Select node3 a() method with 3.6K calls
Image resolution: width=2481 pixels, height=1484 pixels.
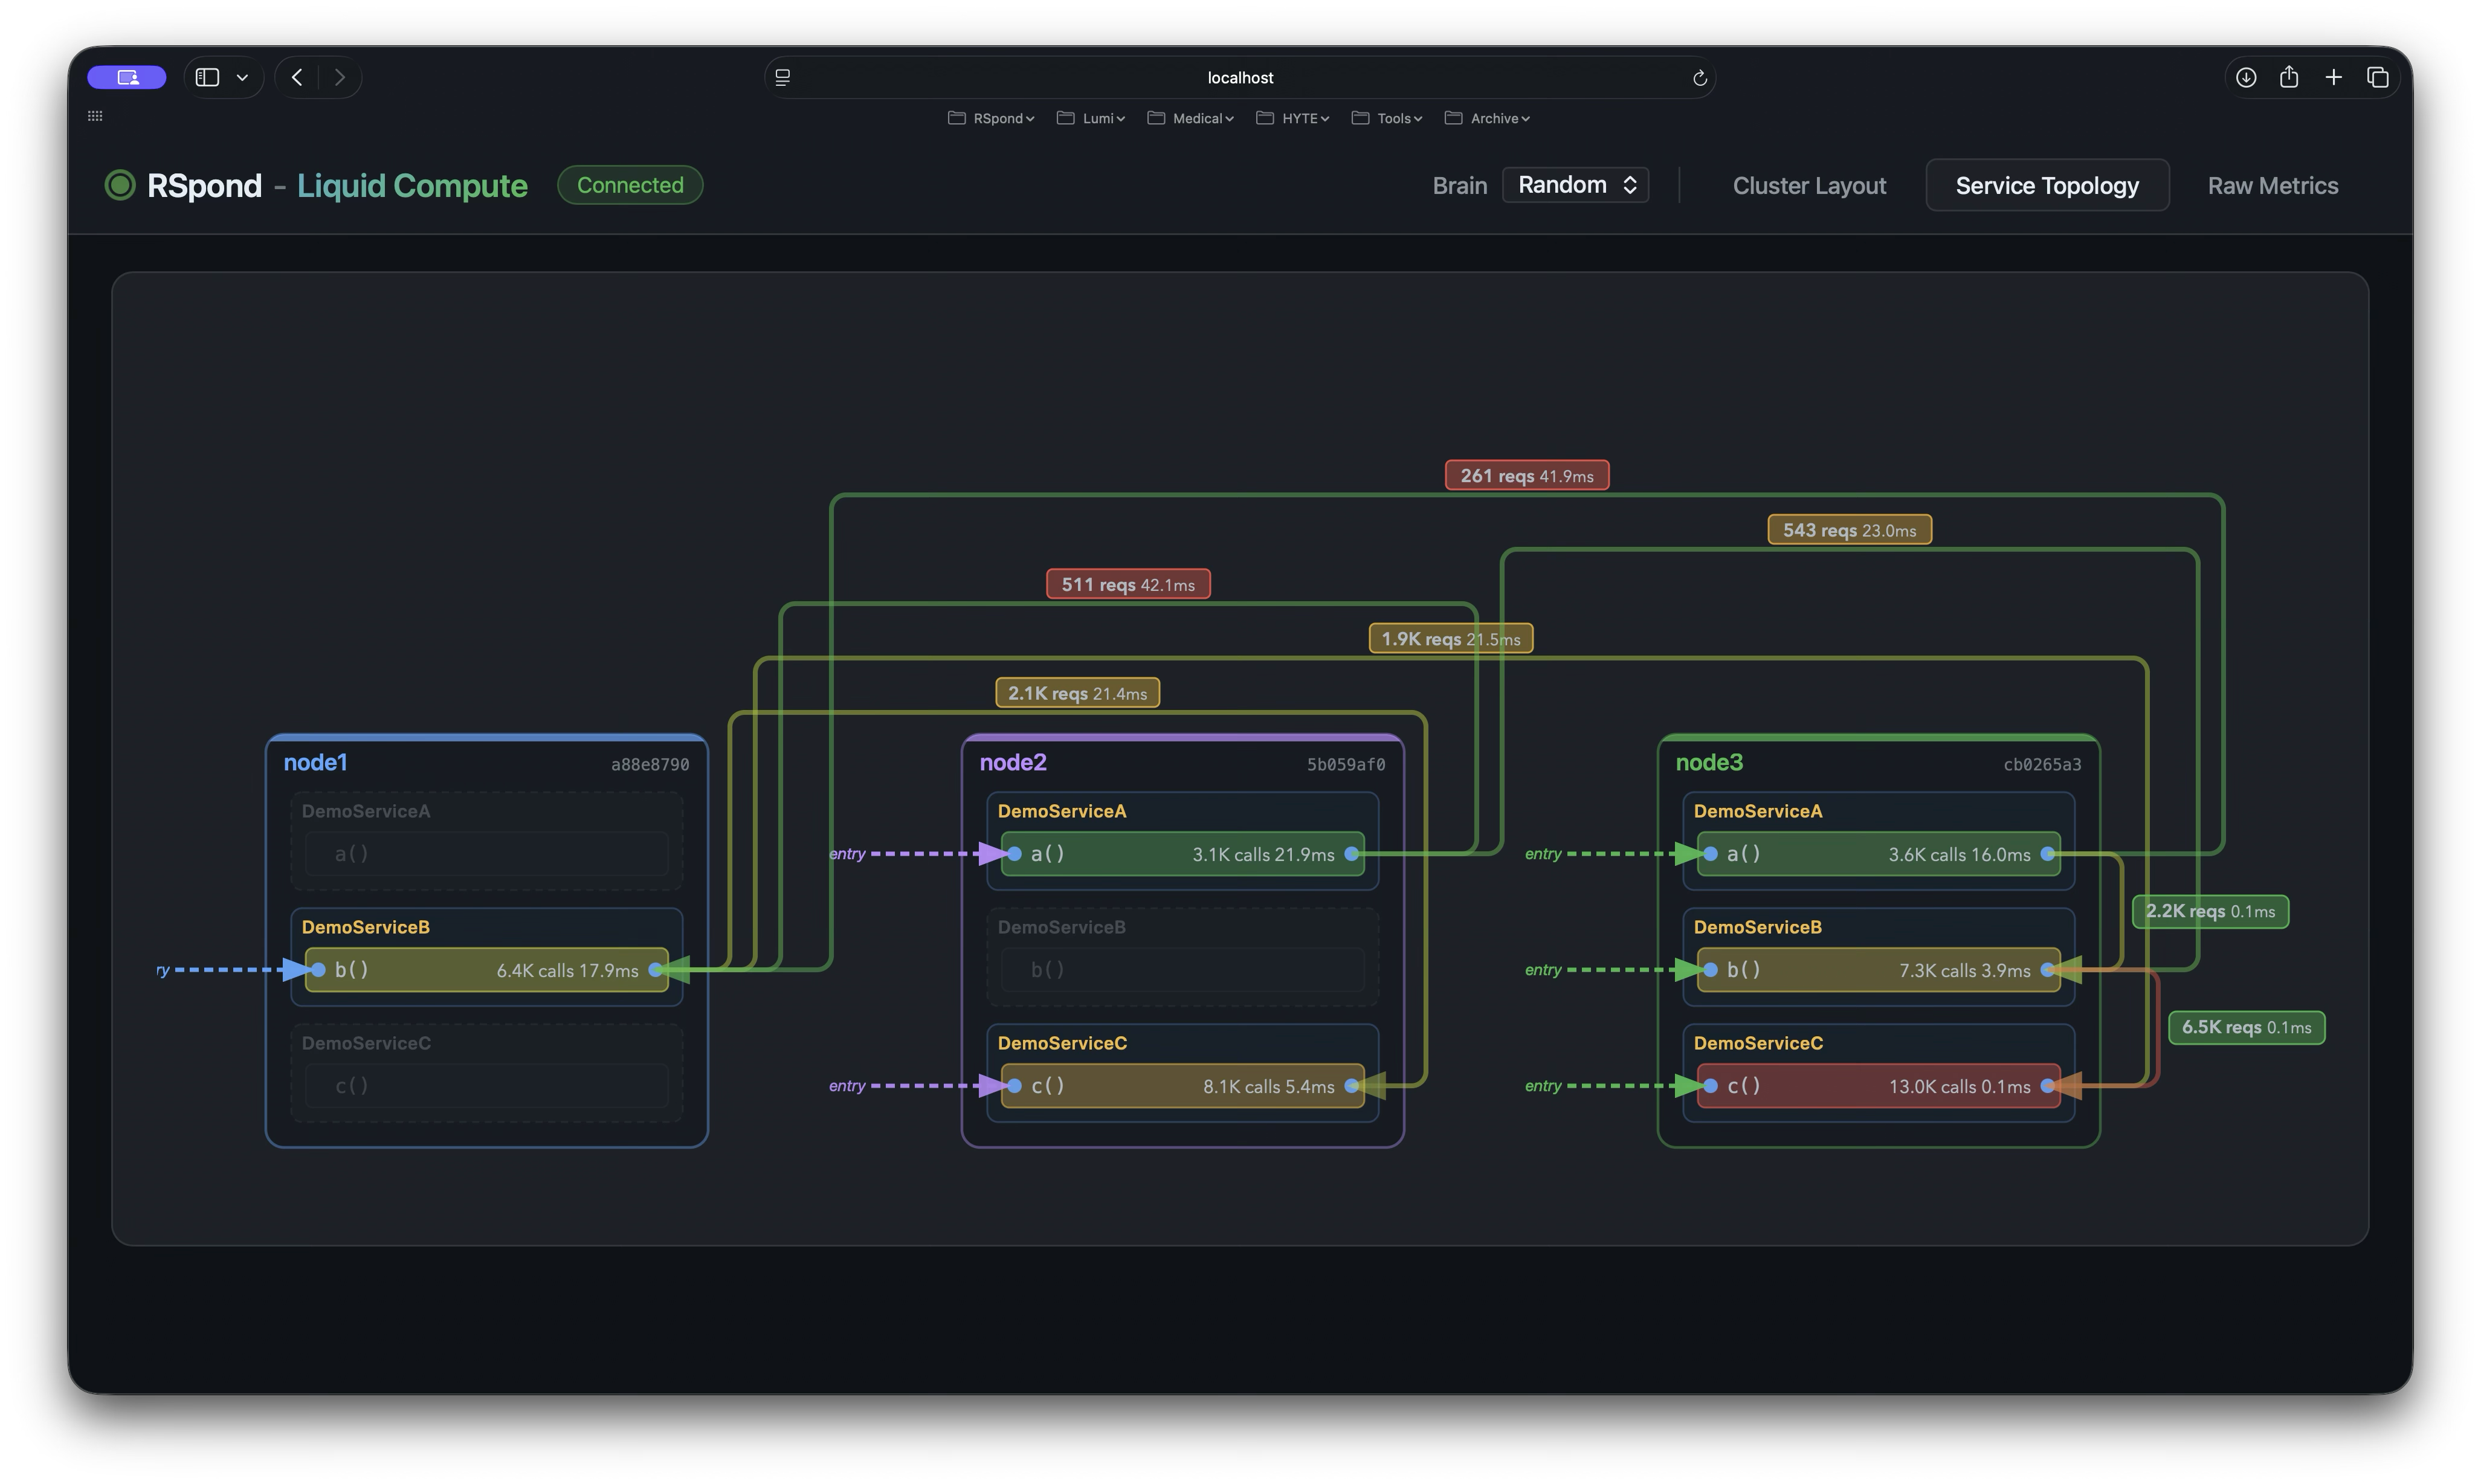(x=1878, y=854)
